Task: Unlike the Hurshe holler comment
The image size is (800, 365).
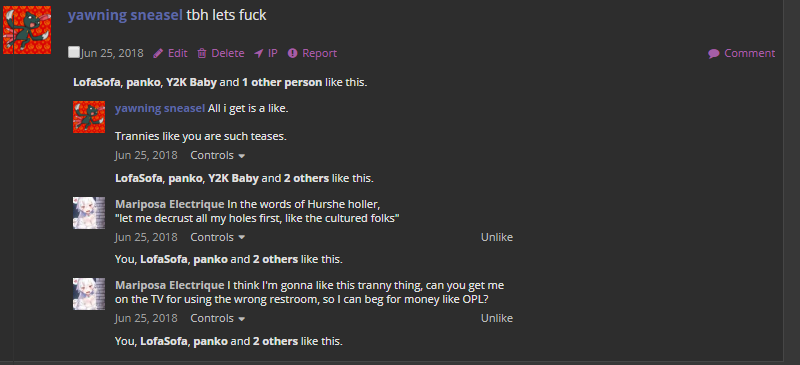Action: pos(496,237)
